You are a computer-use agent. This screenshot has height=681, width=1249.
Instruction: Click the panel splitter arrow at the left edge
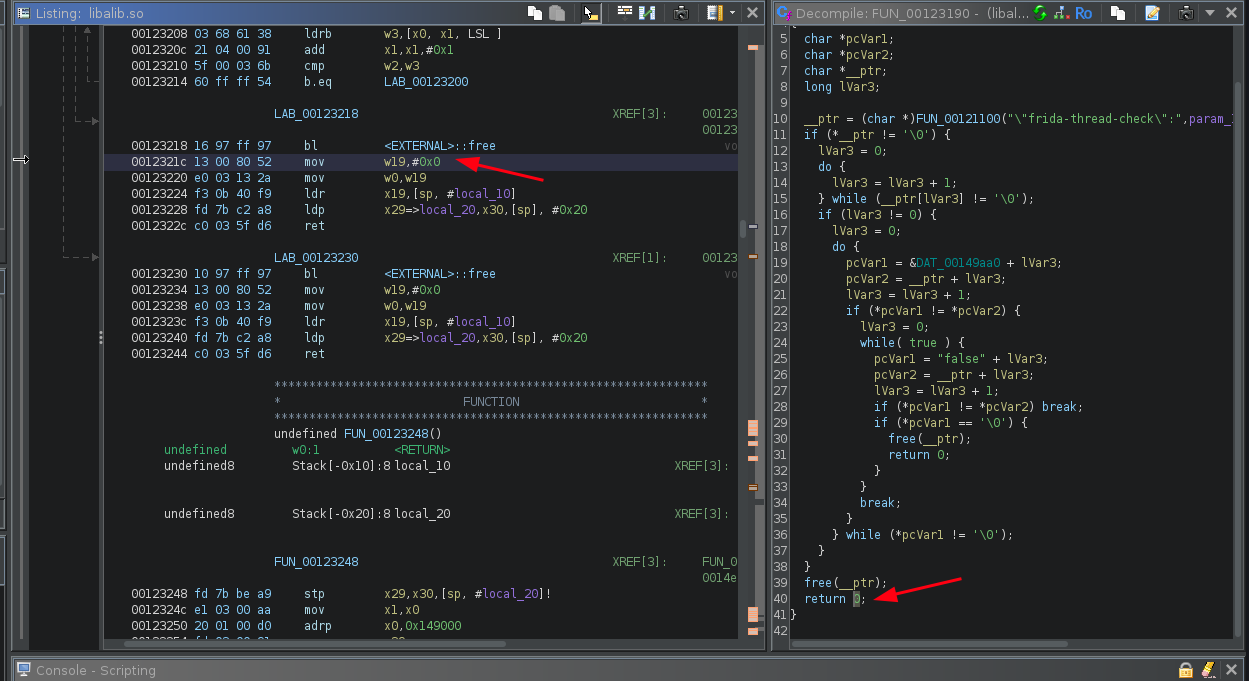tap(20, 160)
